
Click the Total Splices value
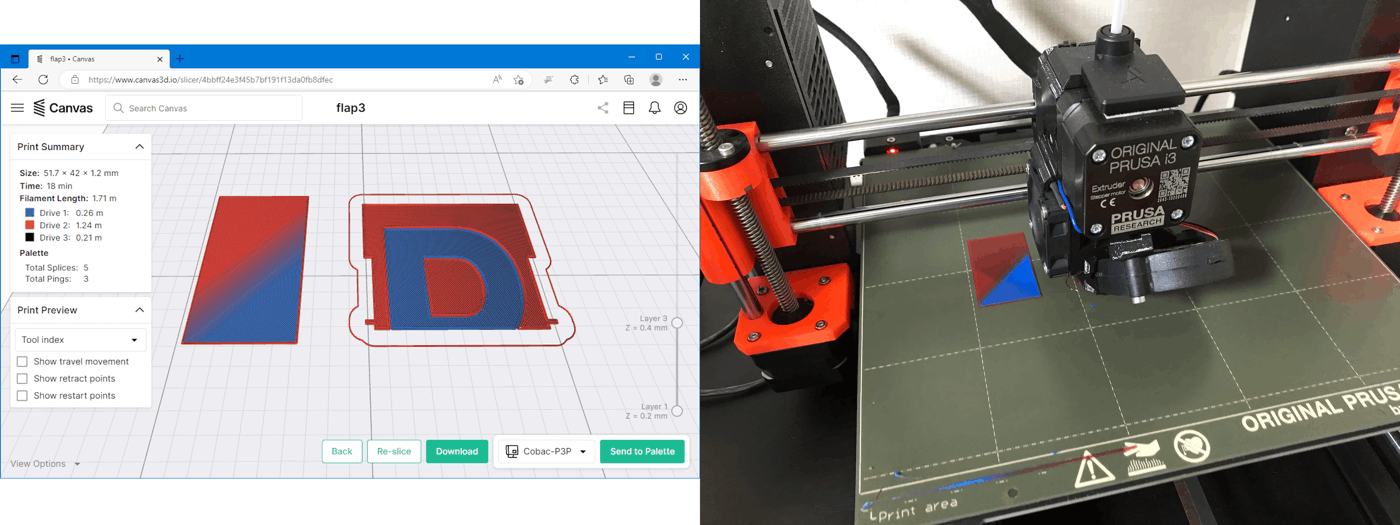point(86,268)
